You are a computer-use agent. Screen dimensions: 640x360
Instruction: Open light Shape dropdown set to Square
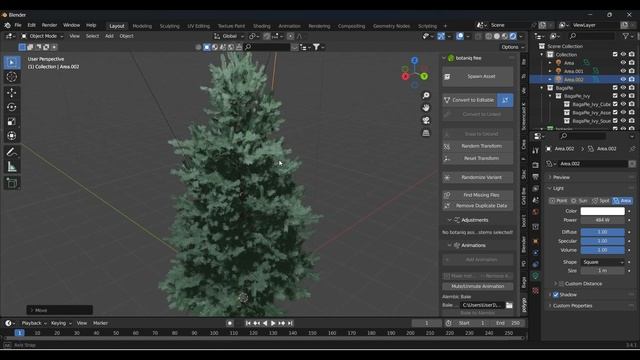click(x=602, y=262)
